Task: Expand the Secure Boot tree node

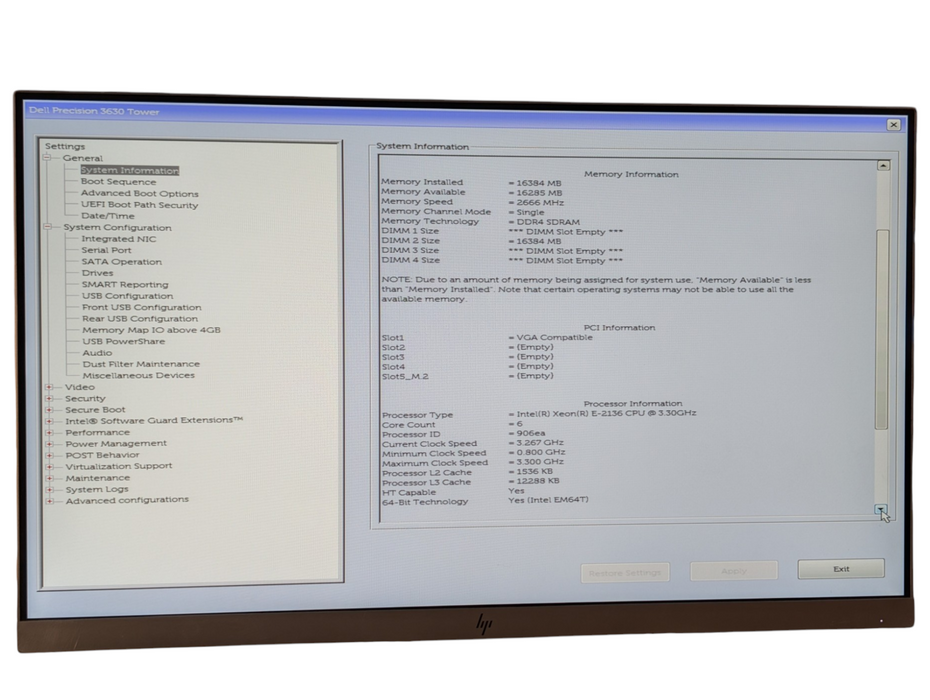Action: coord(49,409)
